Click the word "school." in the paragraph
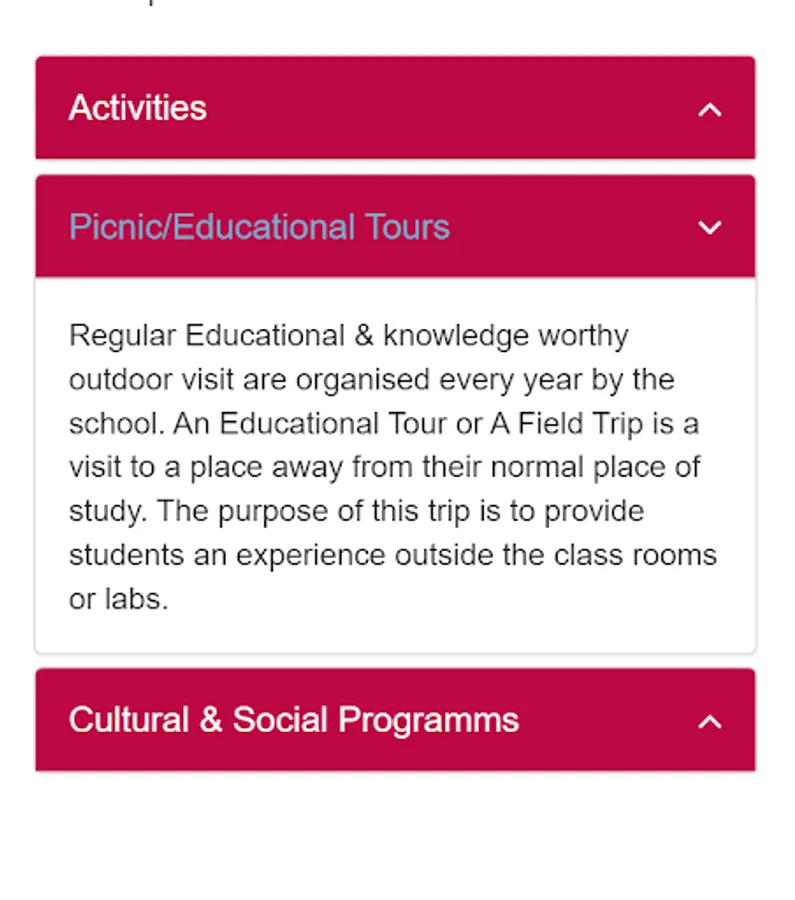 pyautogui.click(x=115, y=424)
